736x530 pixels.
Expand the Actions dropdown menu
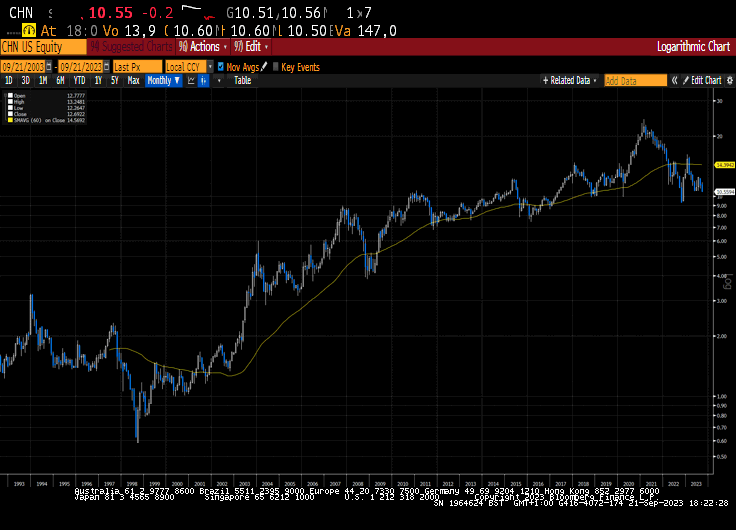[x=202, y=47]
